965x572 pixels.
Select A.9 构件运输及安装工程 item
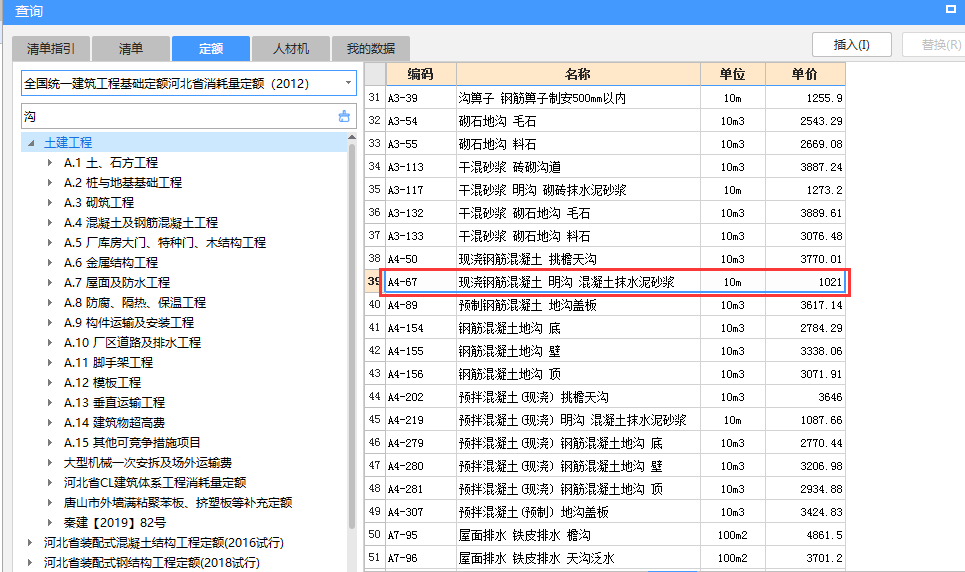(x=129, y=323)
